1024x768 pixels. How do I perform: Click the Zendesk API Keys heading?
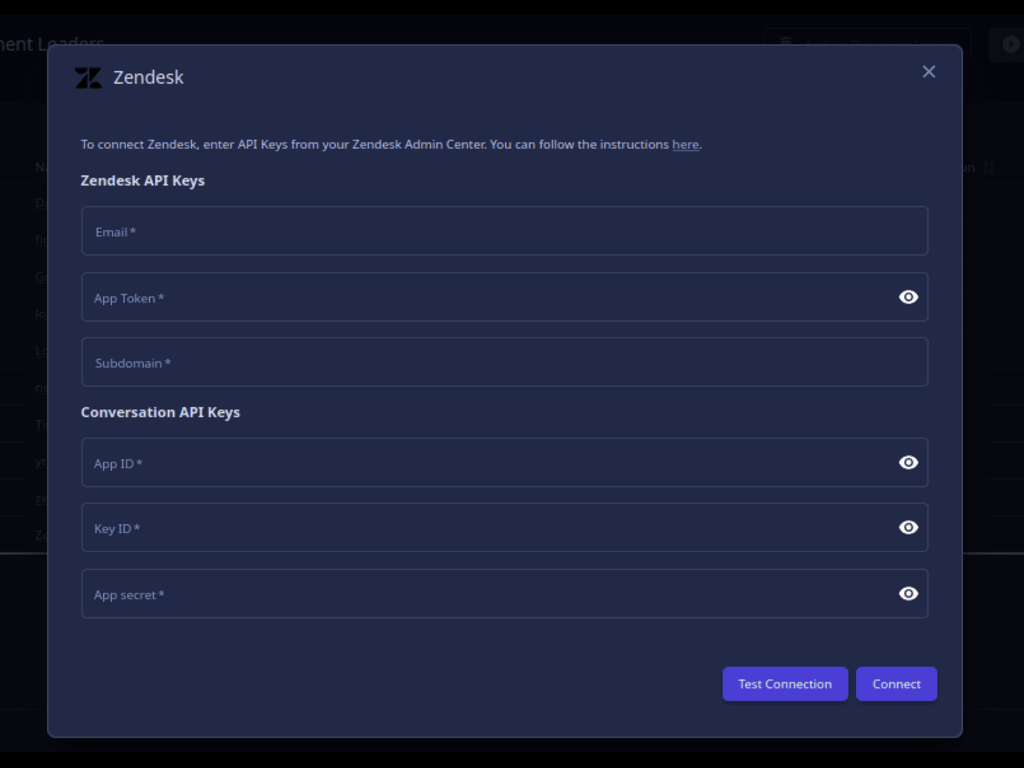[x=143, y=180]
